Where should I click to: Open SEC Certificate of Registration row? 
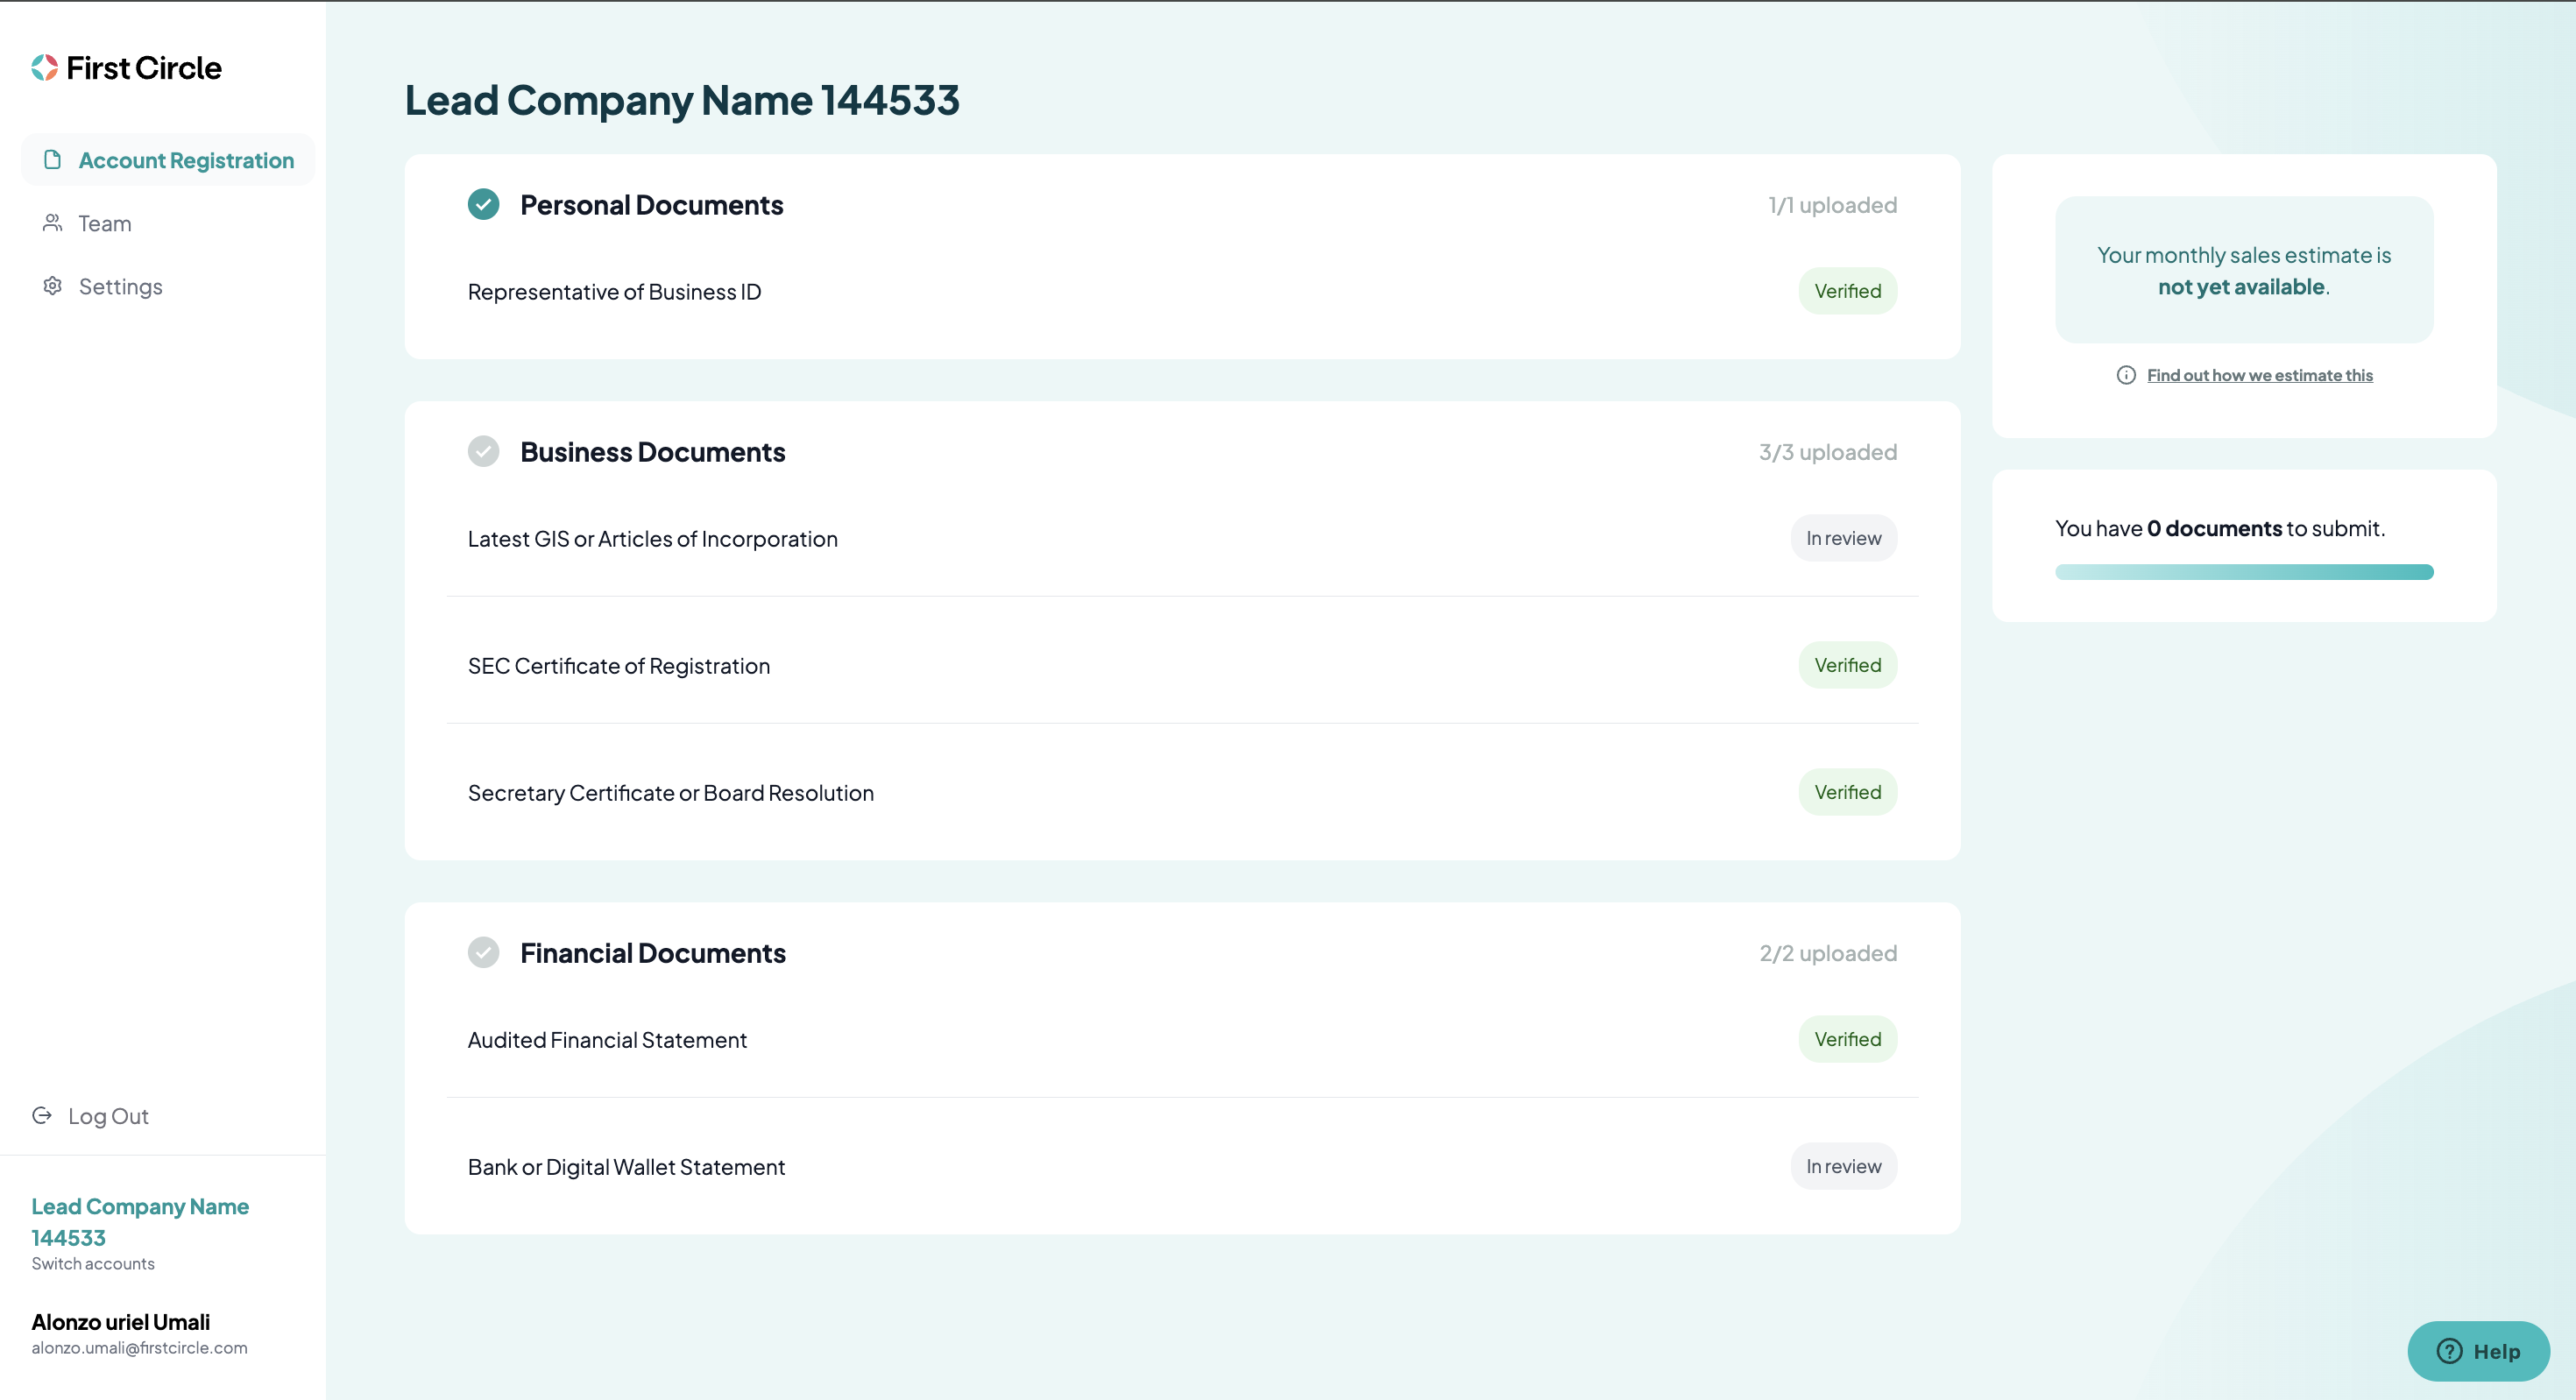coord(1182,666)
